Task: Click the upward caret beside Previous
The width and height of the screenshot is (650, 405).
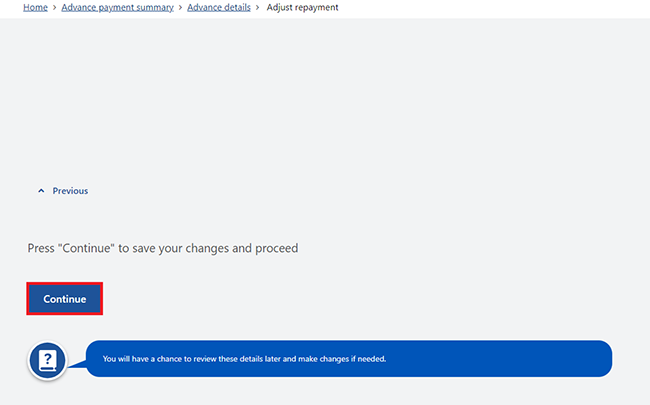Action: 41,191
